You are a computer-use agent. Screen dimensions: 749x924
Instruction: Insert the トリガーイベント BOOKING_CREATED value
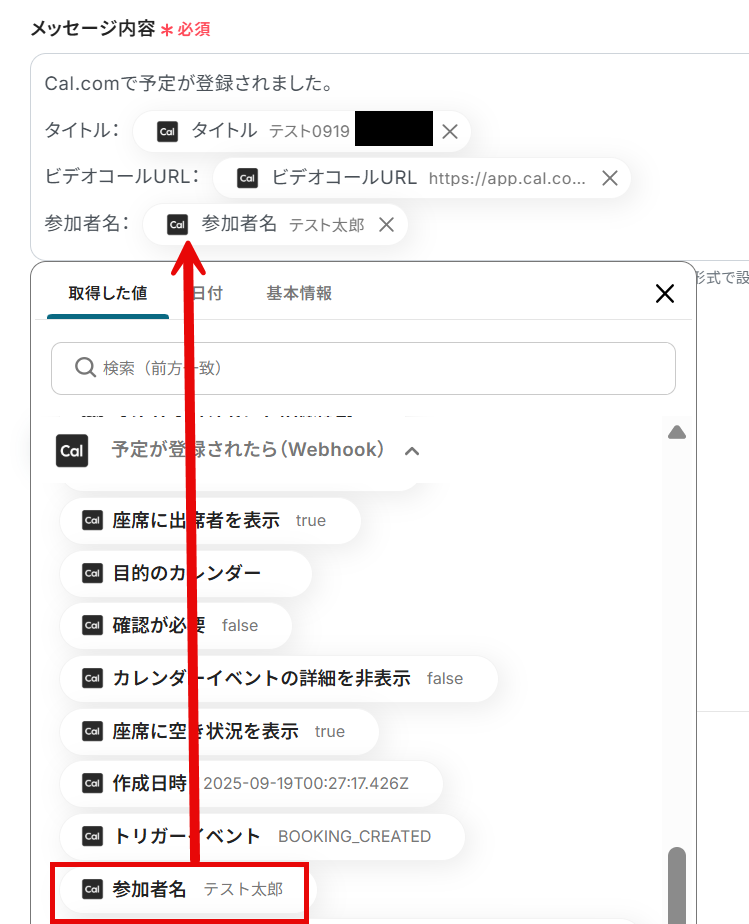tap(262, 836)
